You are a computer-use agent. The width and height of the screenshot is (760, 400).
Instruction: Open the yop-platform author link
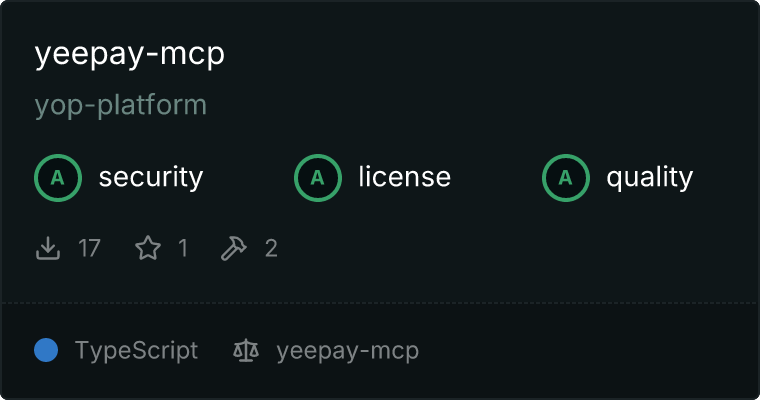tap(121, 106)
